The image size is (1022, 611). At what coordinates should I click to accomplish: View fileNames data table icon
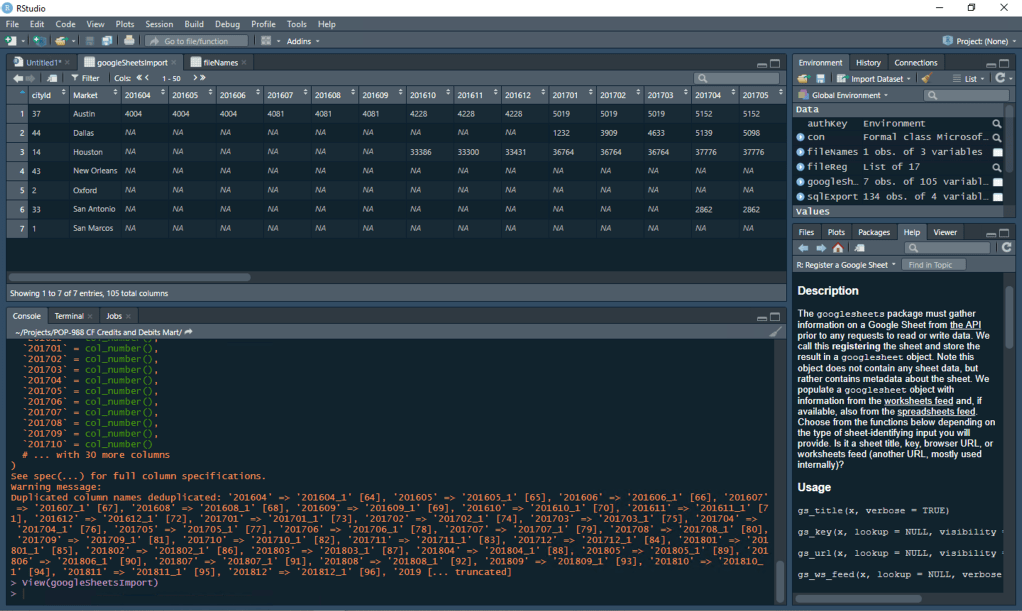click(997, 152)
